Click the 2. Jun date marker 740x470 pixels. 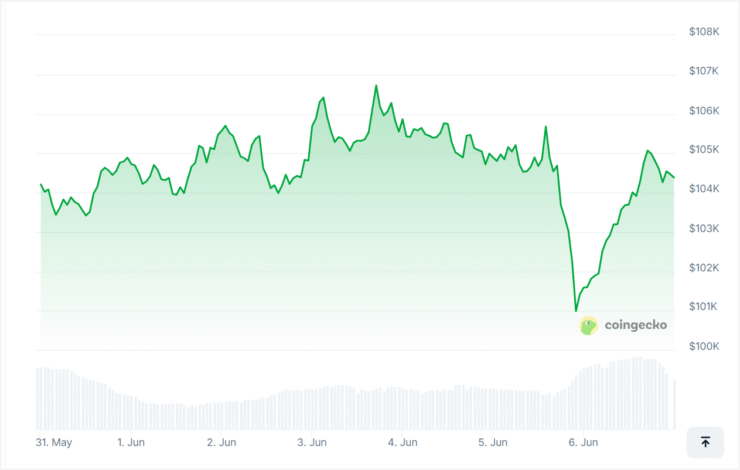pyautogui.click(x=221, y=443)
